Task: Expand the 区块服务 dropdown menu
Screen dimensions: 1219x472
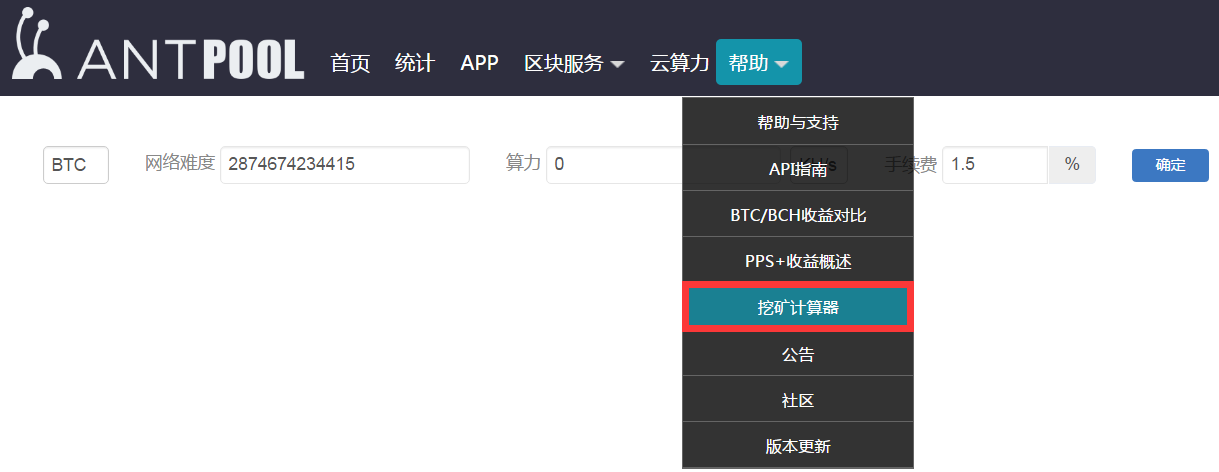Action: coord(574,63)
